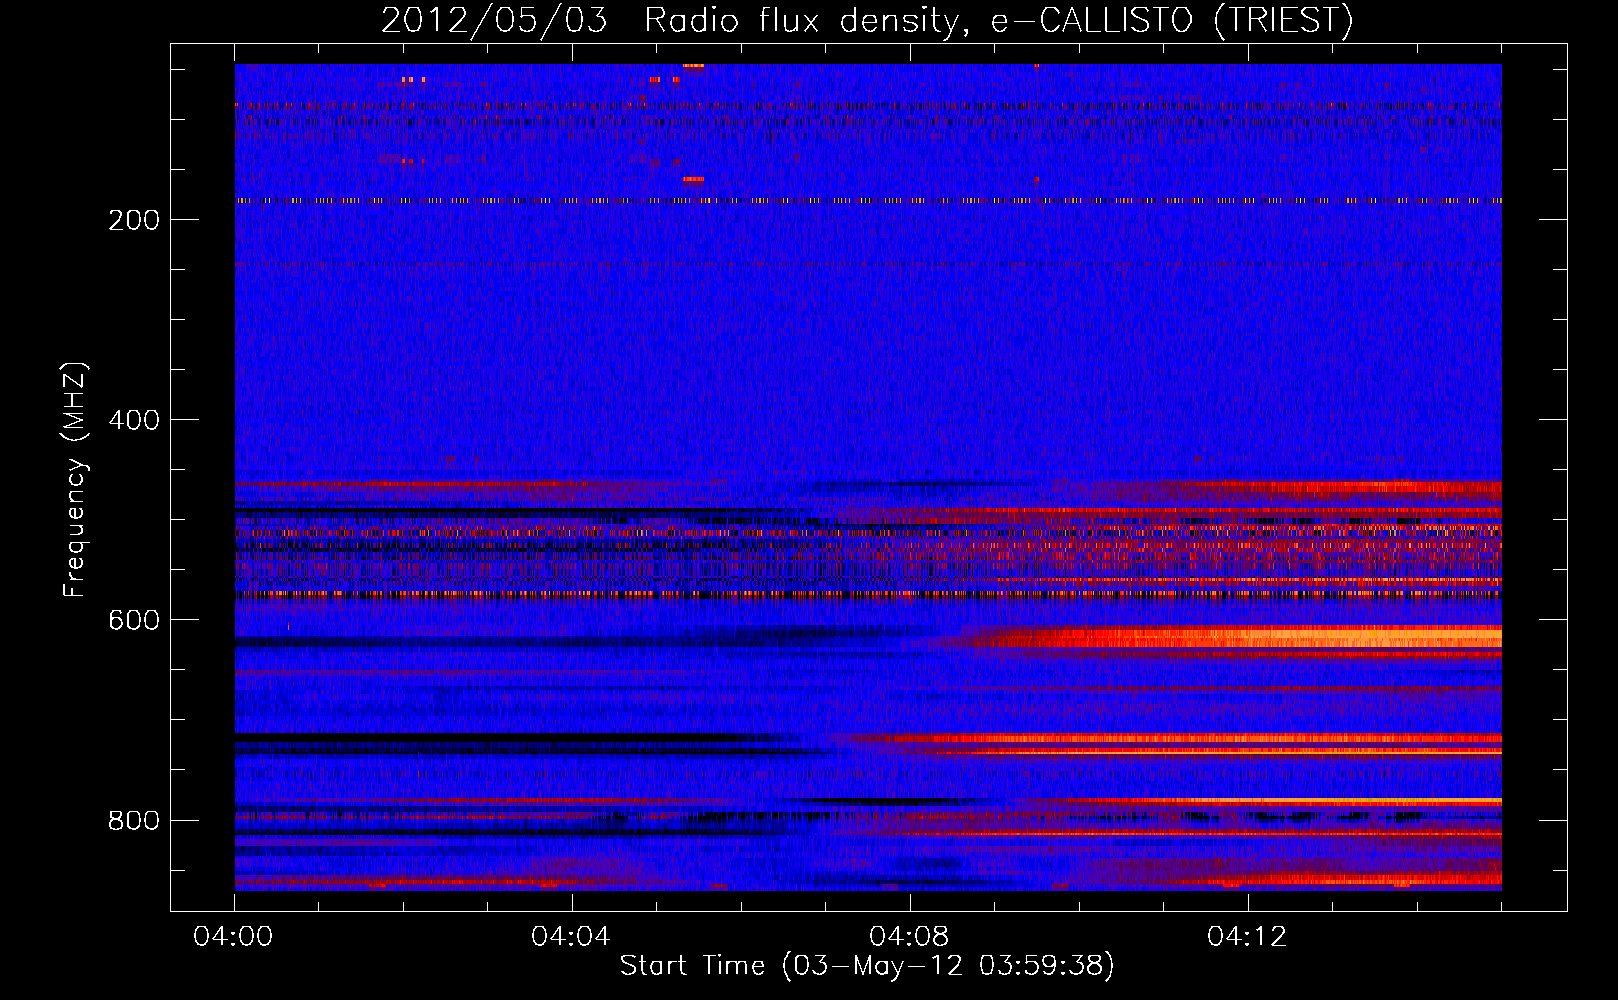Image resolution: width=1618 pixels, height=1000 pixels.
Task: Click the '04:04' time axis label
Action: (571, 937)
